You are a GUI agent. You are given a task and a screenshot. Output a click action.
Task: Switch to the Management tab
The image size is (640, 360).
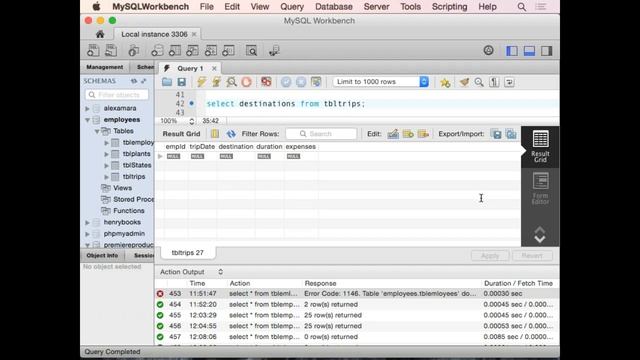click(104, 67)
